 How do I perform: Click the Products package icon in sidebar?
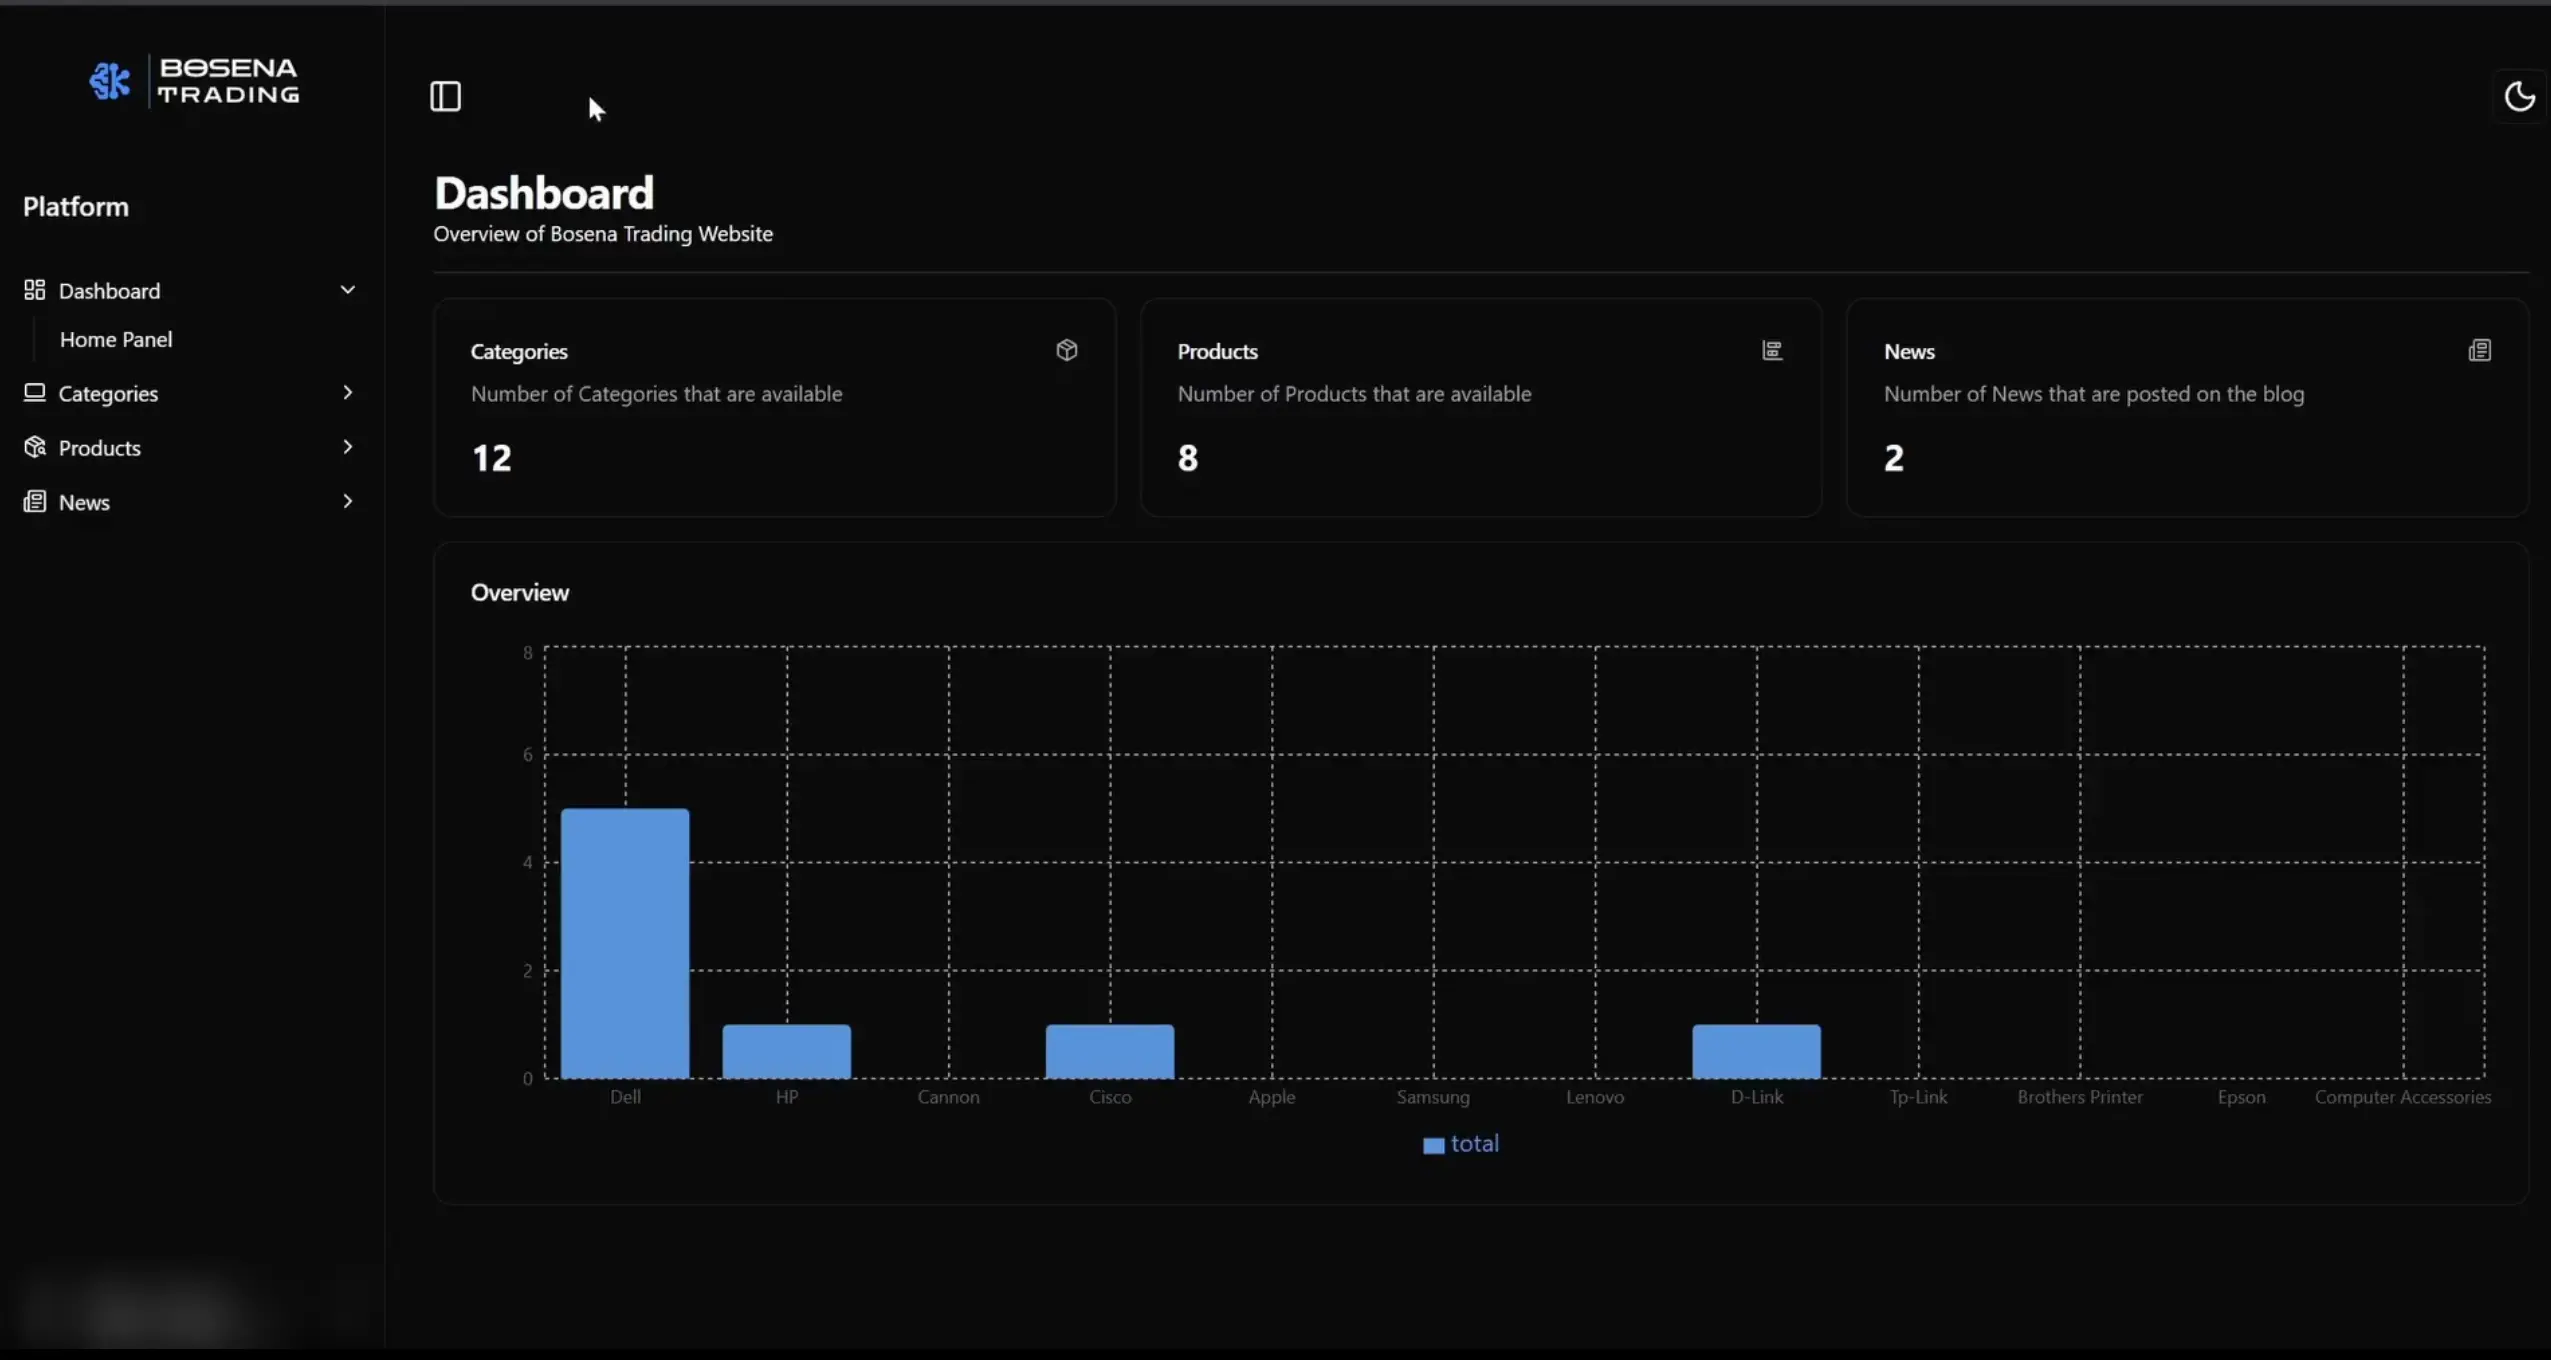pyautogui.click(x=35, y=447)
